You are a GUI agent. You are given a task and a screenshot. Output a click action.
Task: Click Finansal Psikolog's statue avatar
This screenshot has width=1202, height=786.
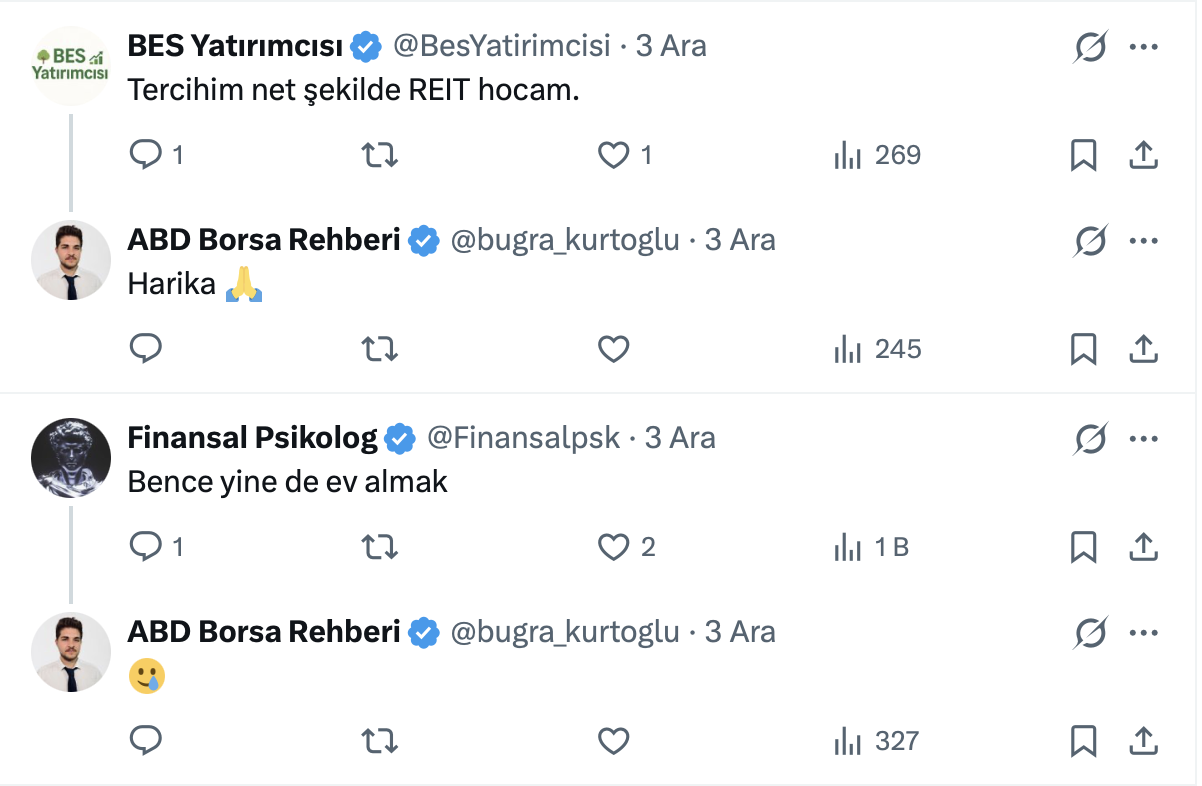[x=70, y=456]
